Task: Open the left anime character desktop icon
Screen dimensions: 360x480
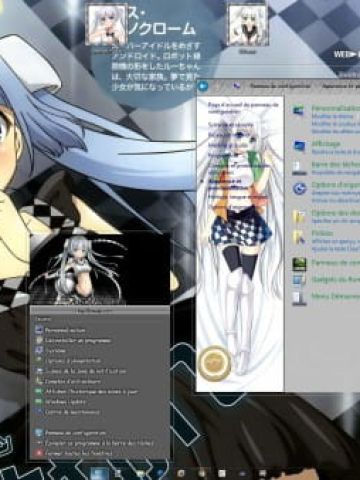Action: pyautogui.click(x=106, y=24)
